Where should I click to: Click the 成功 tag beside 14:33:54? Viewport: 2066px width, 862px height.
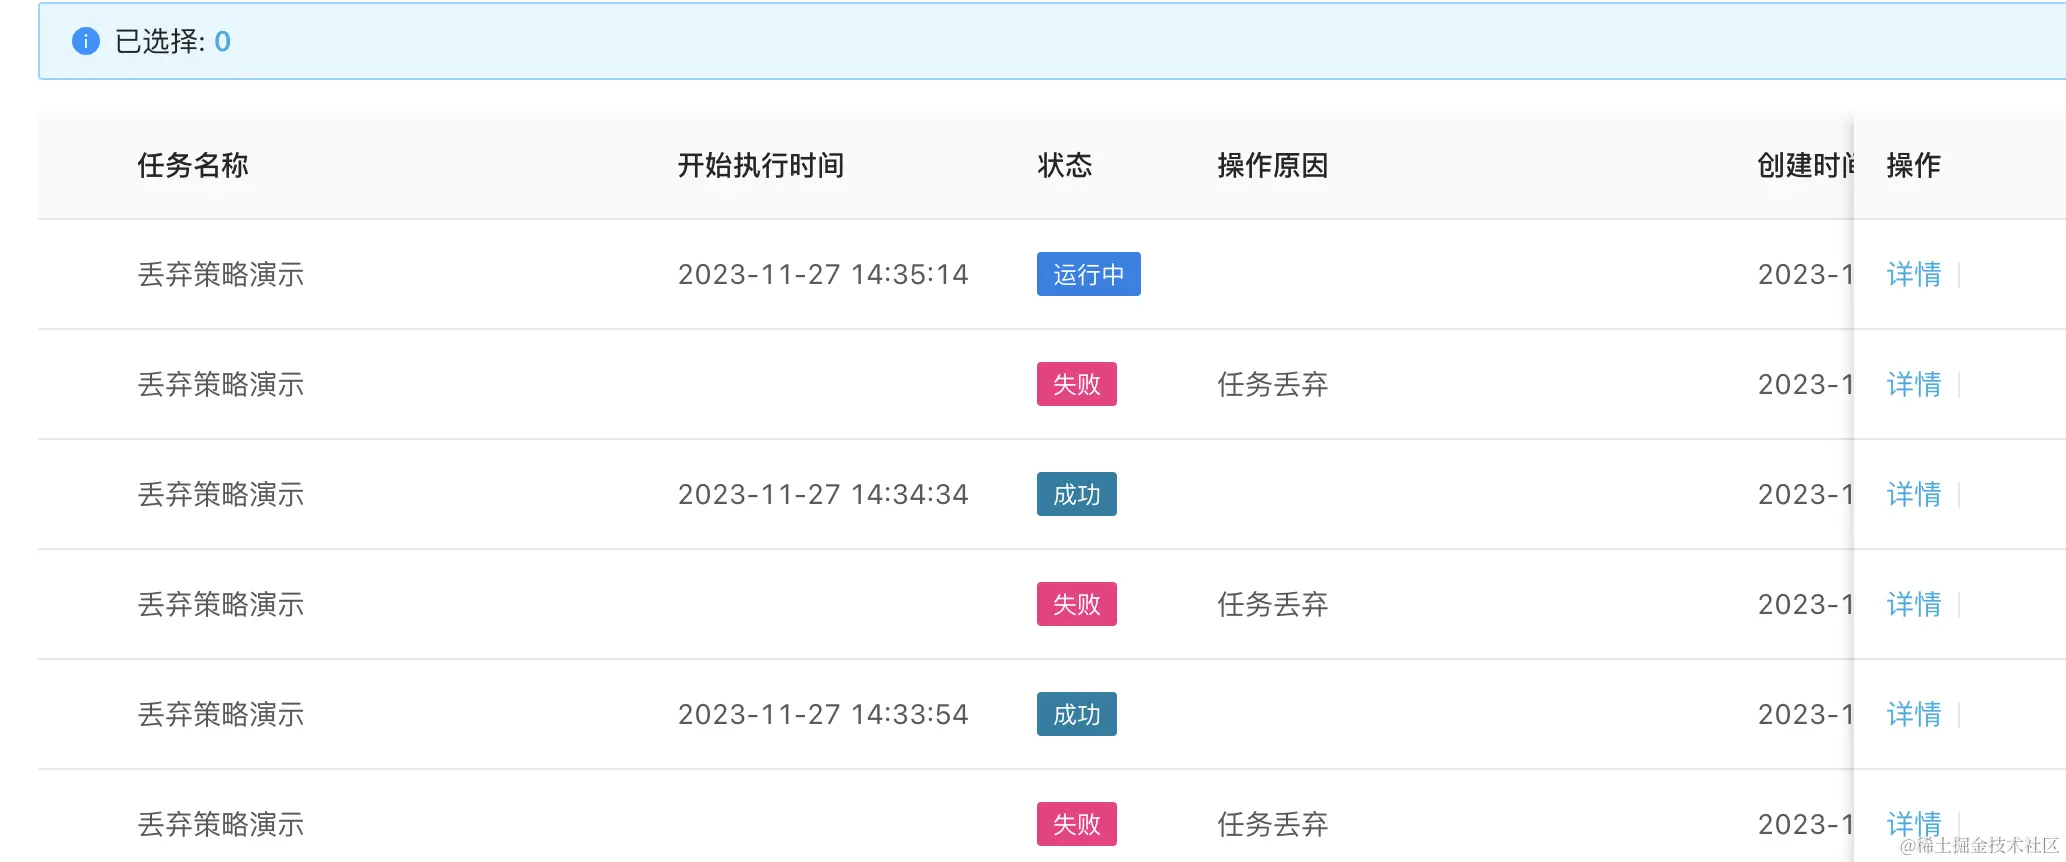1076,714
